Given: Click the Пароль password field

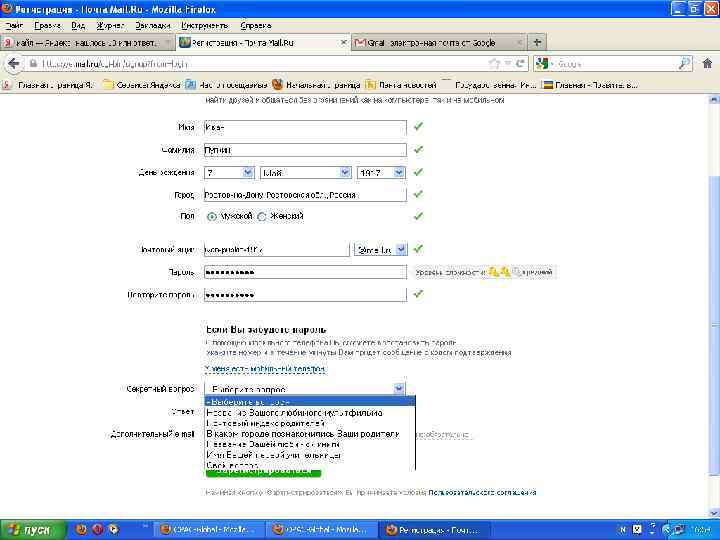Looking at the screenshot, I should (305, 272).
